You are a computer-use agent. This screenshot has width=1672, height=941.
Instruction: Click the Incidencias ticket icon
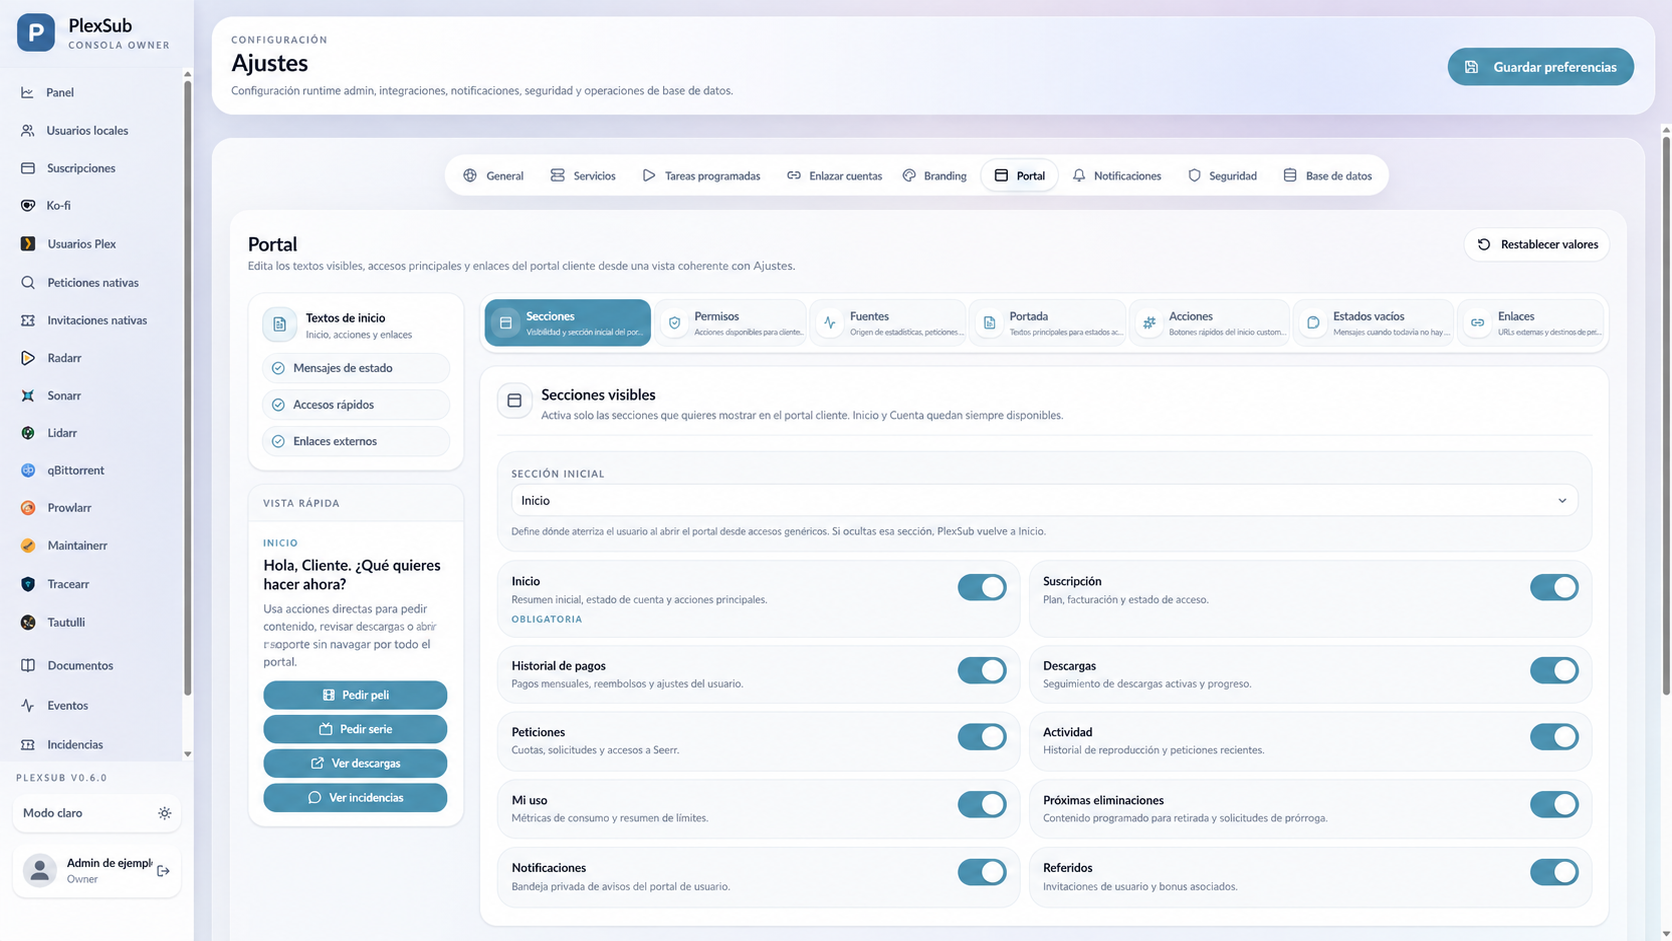point(27,744)
